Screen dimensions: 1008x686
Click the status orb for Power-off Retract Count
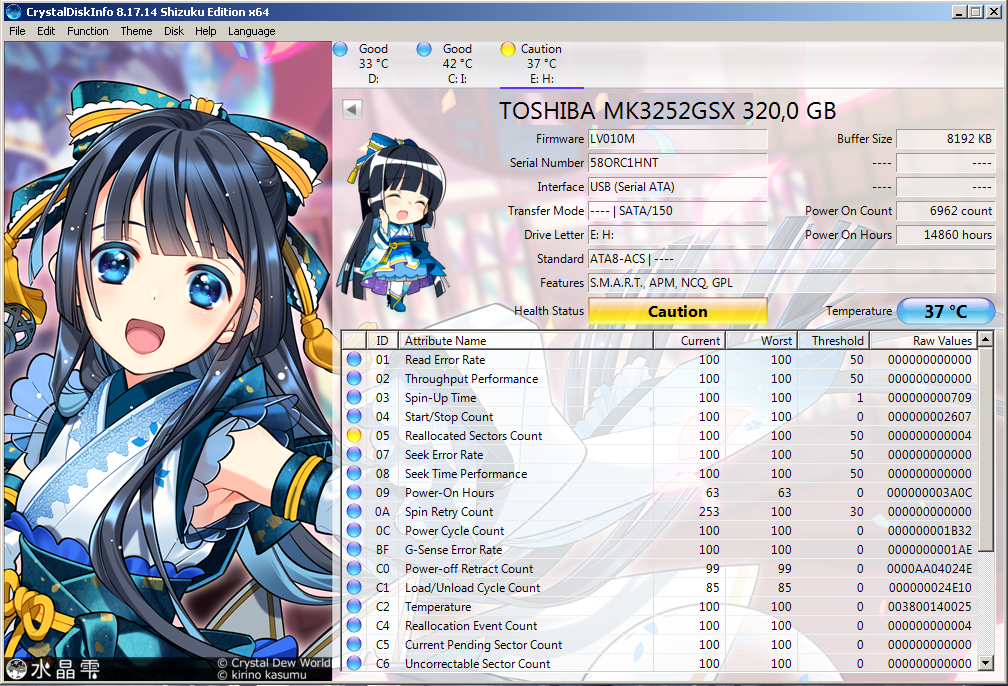pyautogui.click(x=354, y=568)
